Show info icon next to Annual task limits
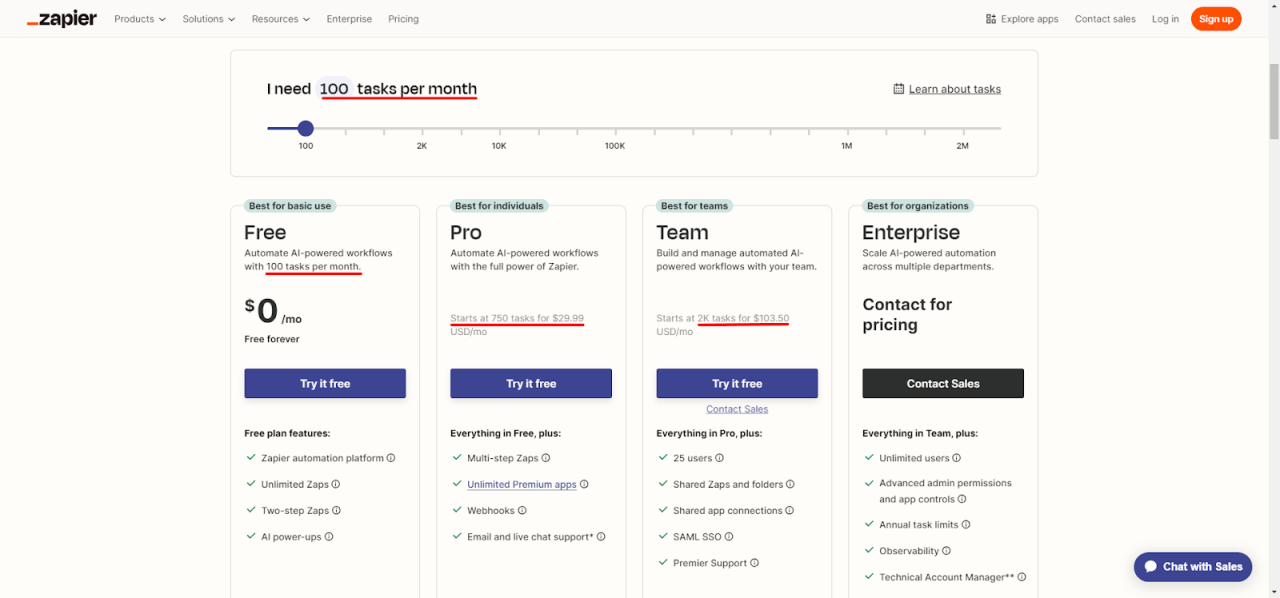Screen dimensions: 1280x598 click(966, 525)
